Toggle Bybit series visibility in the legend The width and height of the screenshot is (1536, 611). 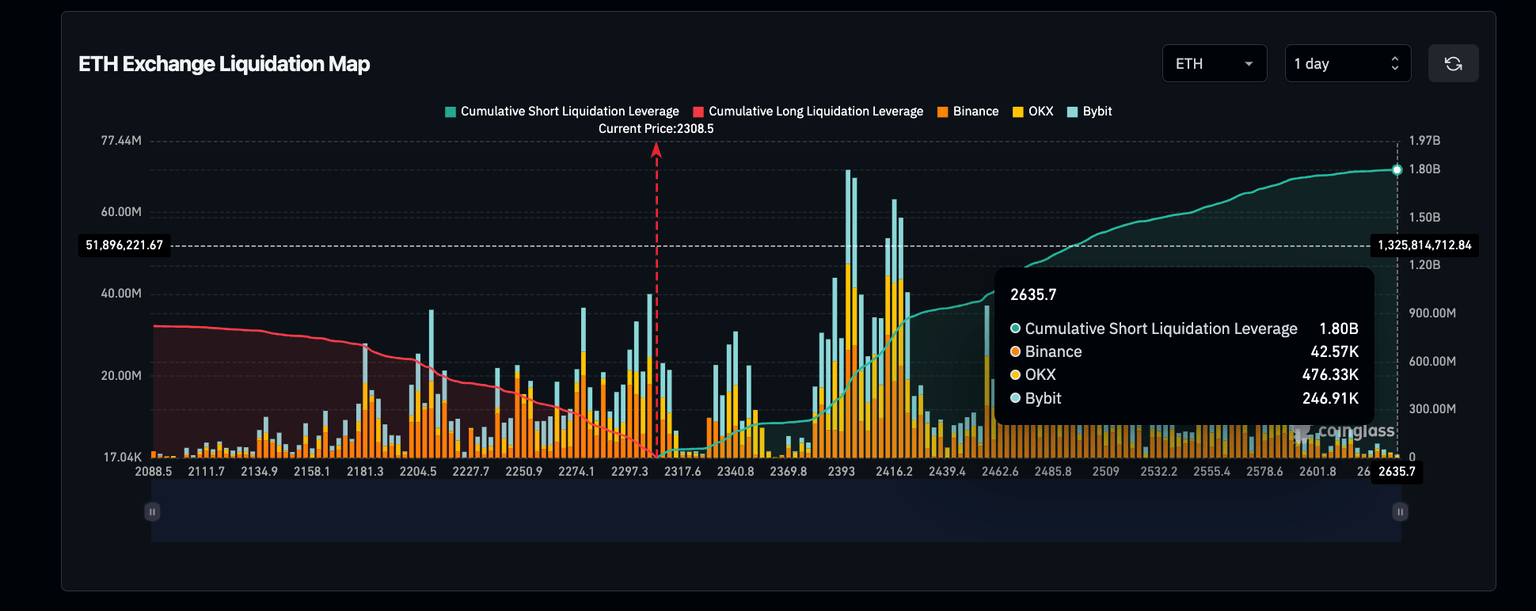coord(1089,111)
